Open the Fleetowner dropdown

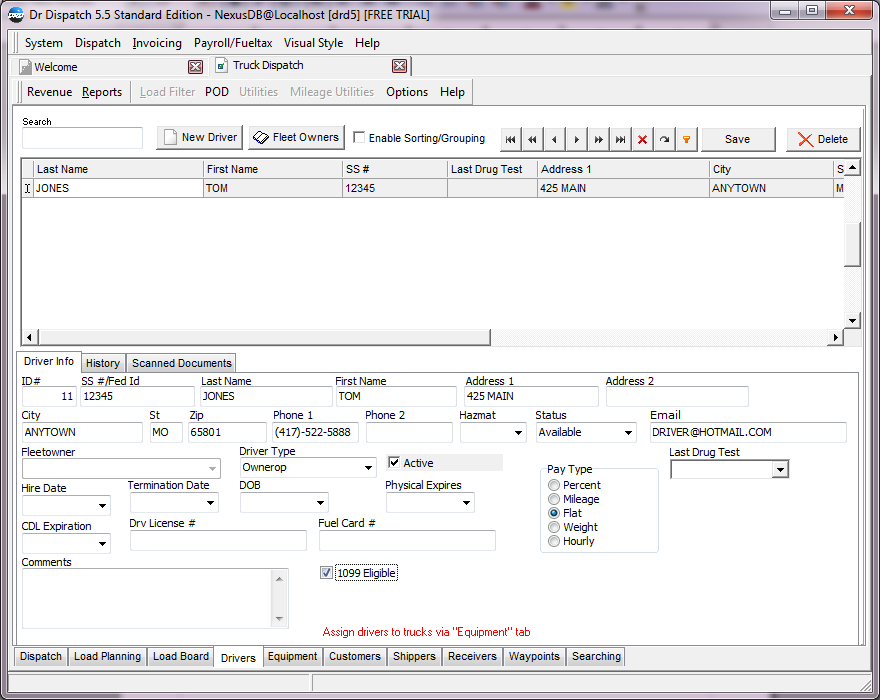(212, 469)
